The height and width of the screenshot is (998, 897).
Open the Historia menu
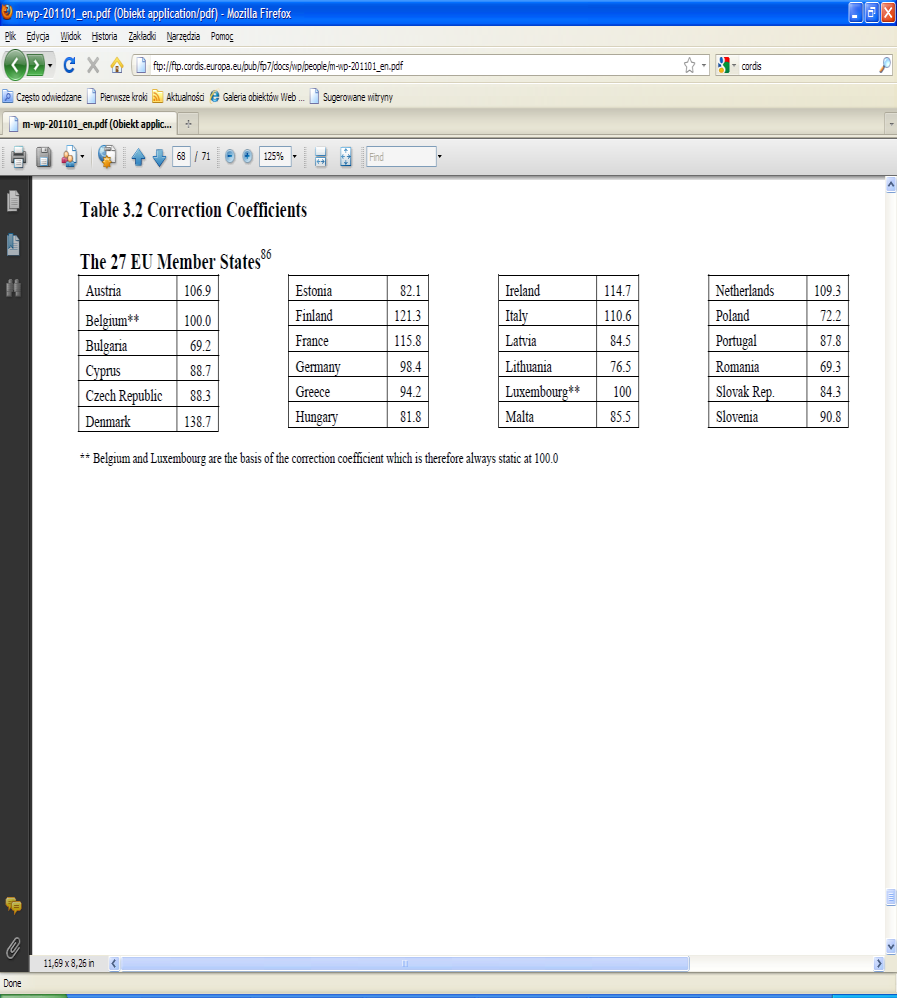pyautogui.click(x=104, y=36)
